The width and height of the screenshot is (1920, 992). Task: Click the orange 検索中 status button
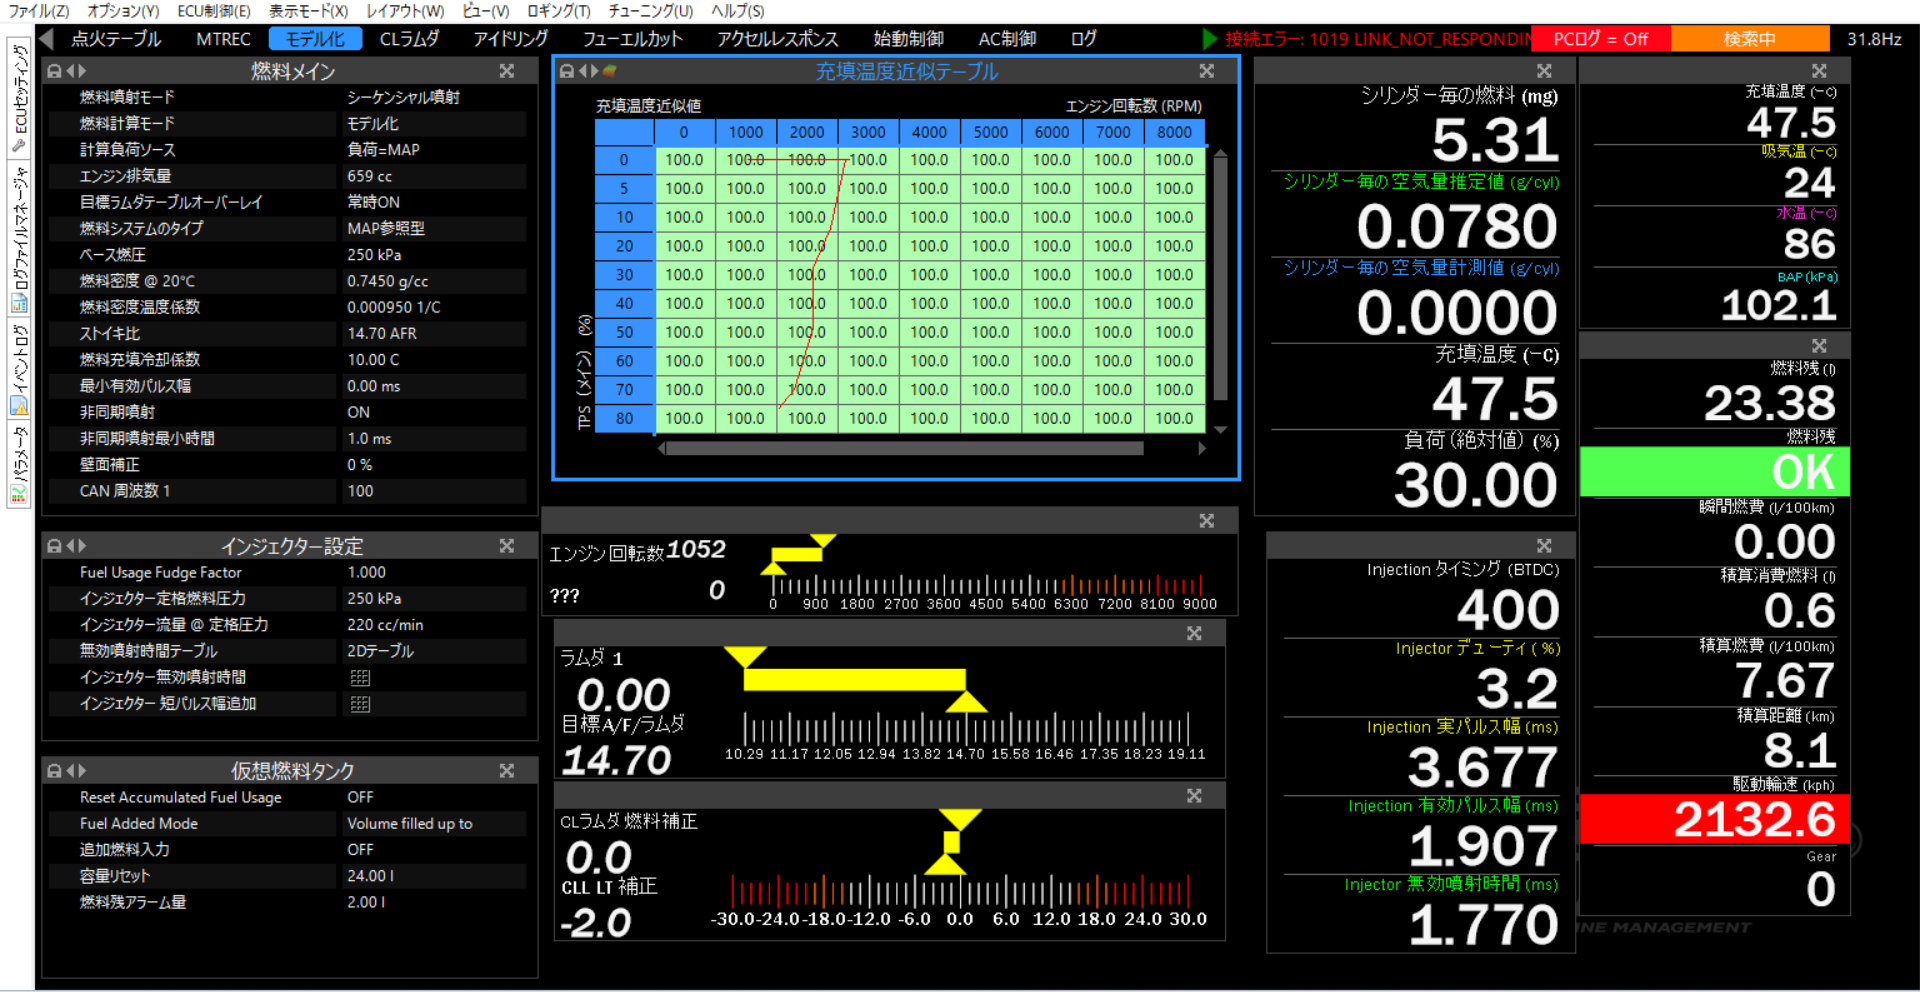coord(1750,39)
